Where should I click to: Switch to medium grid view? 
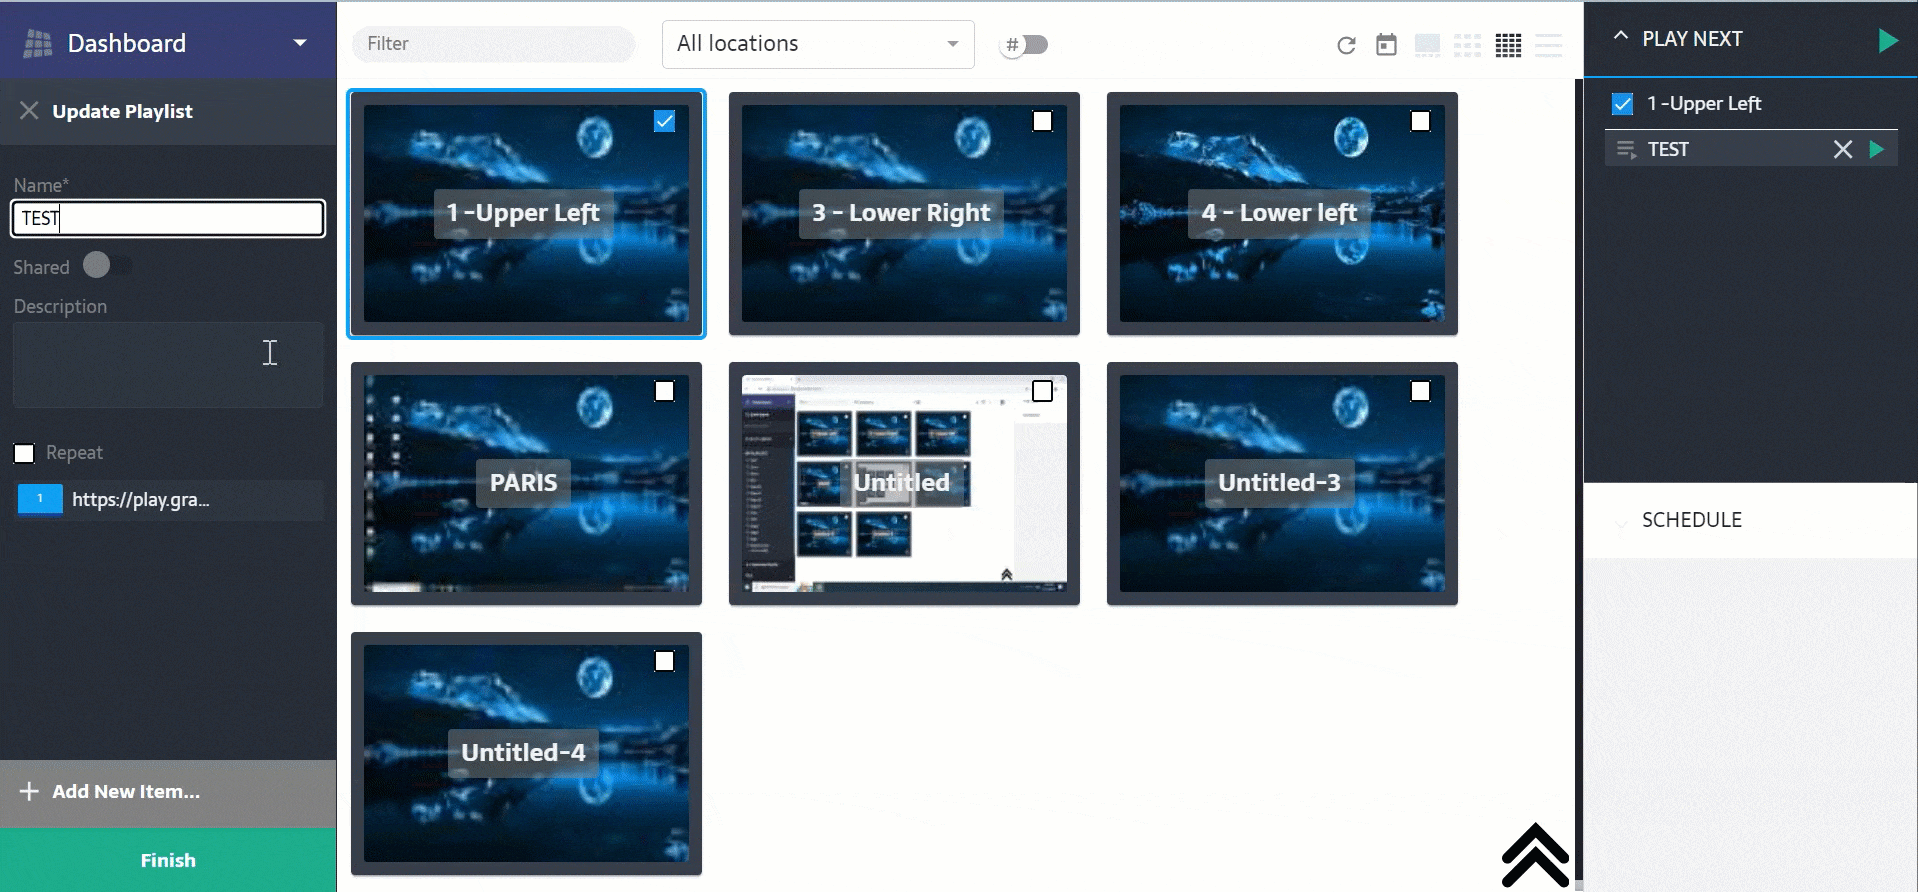[1467, 45]
